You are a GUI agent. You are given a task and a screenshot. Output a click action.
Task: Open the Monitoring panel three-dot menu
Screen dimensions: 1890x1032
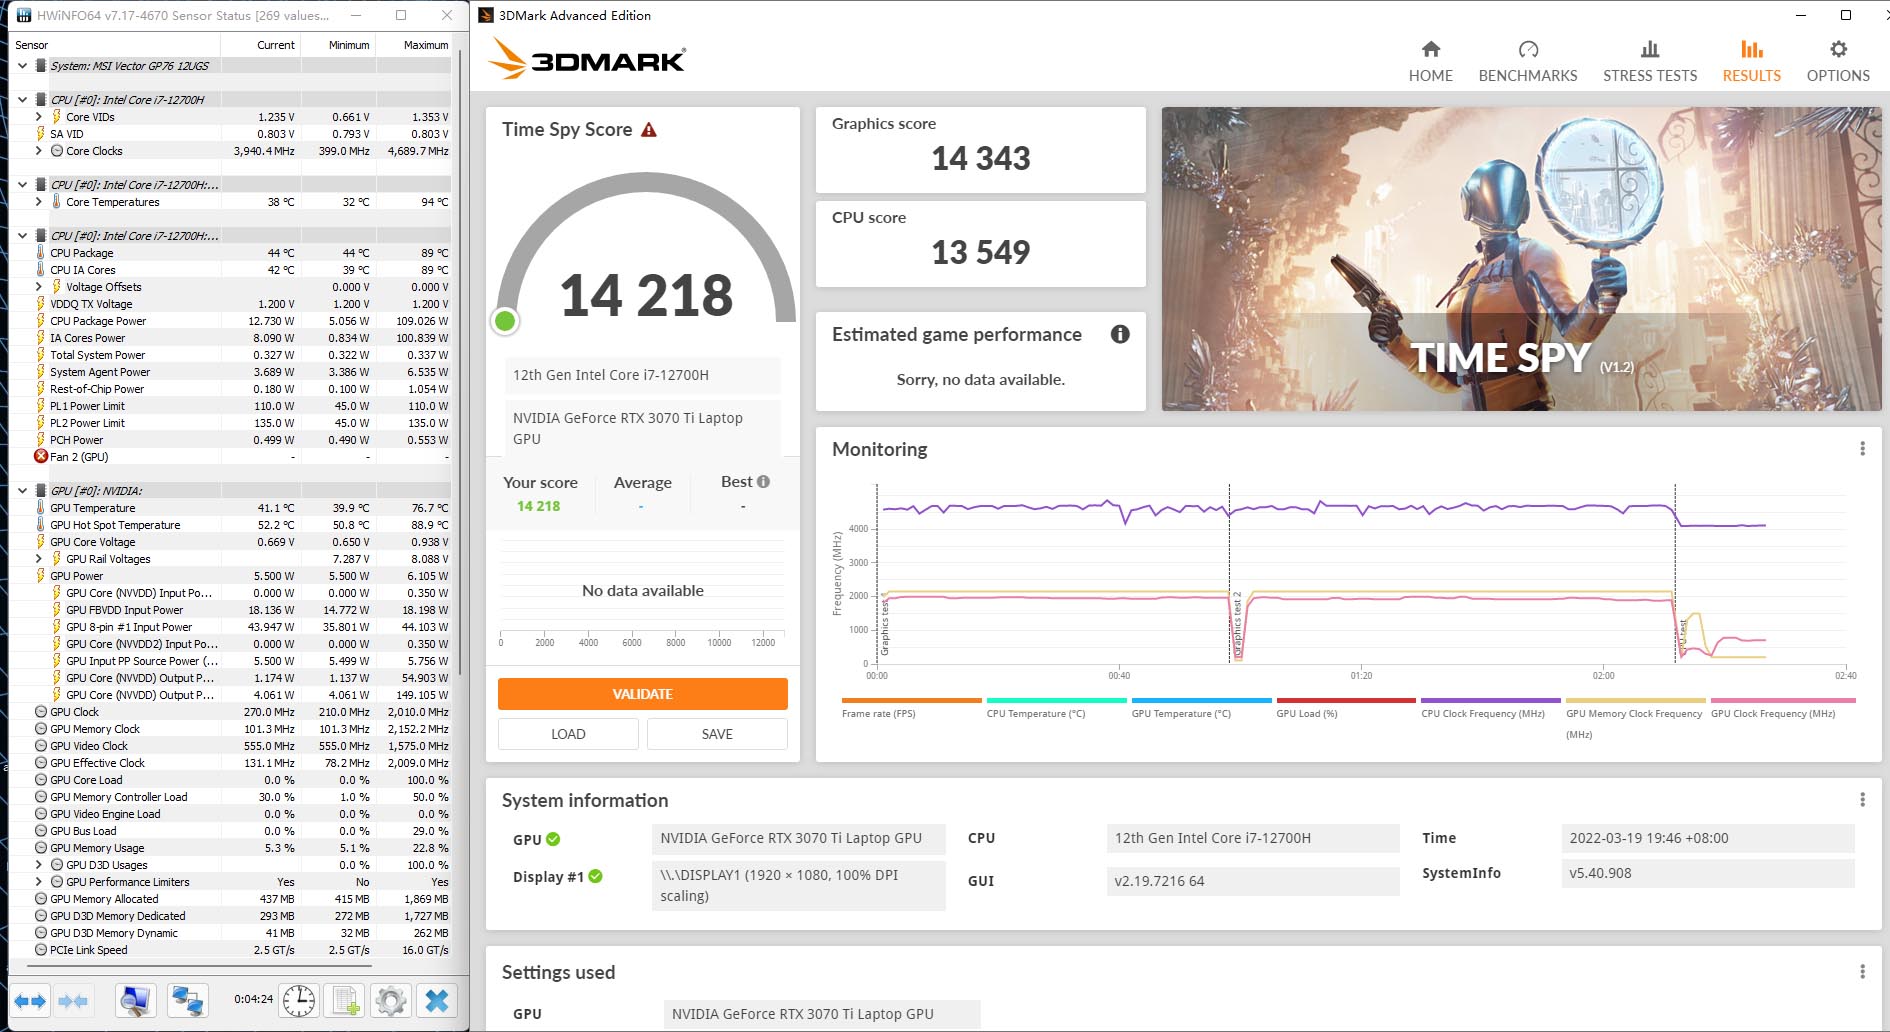coord(1862,449)
